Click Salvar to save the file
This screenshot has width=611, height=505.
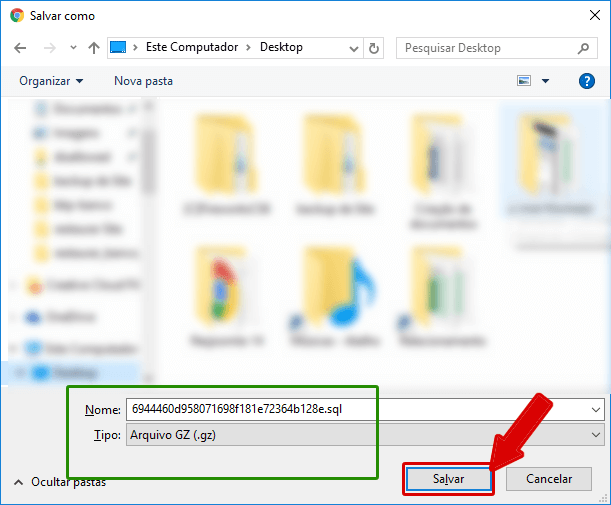[x=449, y=479]
